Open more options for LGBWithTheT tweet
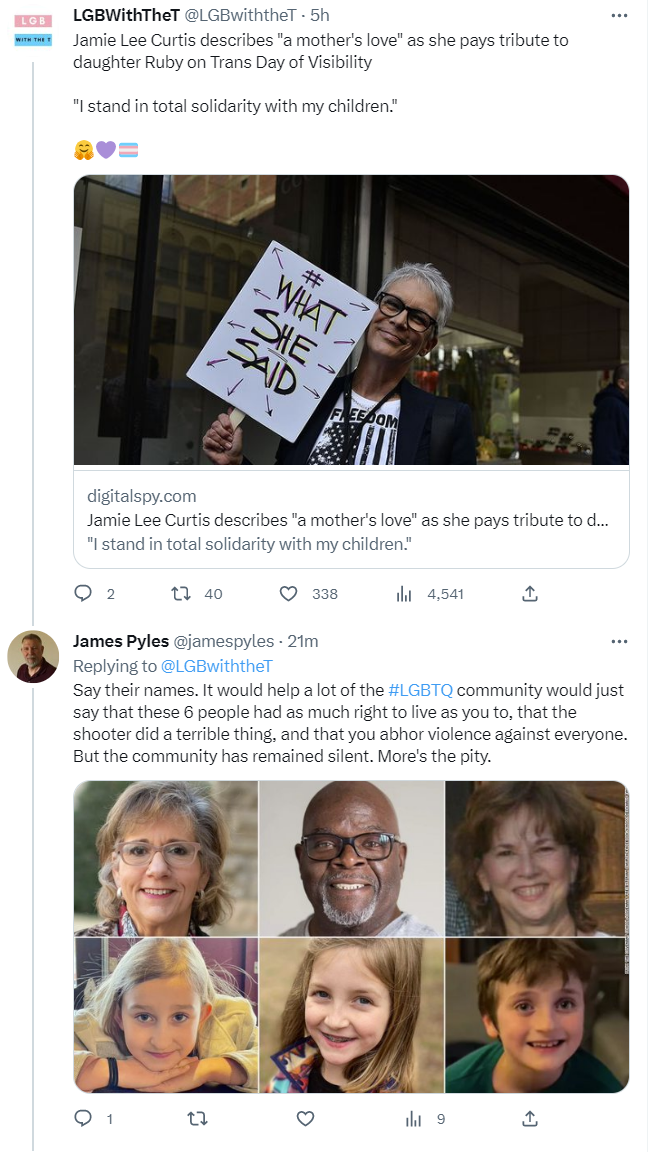Viewport: 665px width, 1152px height. (619, 16)
